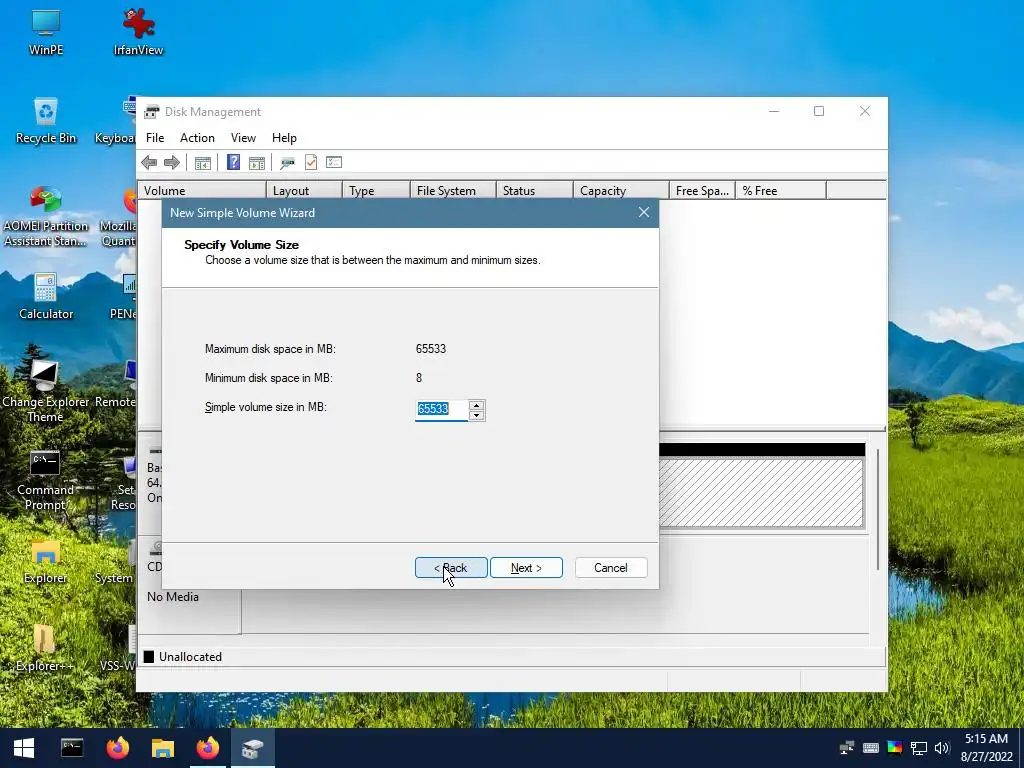1024x768 pixels.
Task: Decrease volume size with the down spinner
Action: click(x=477, y=415)
